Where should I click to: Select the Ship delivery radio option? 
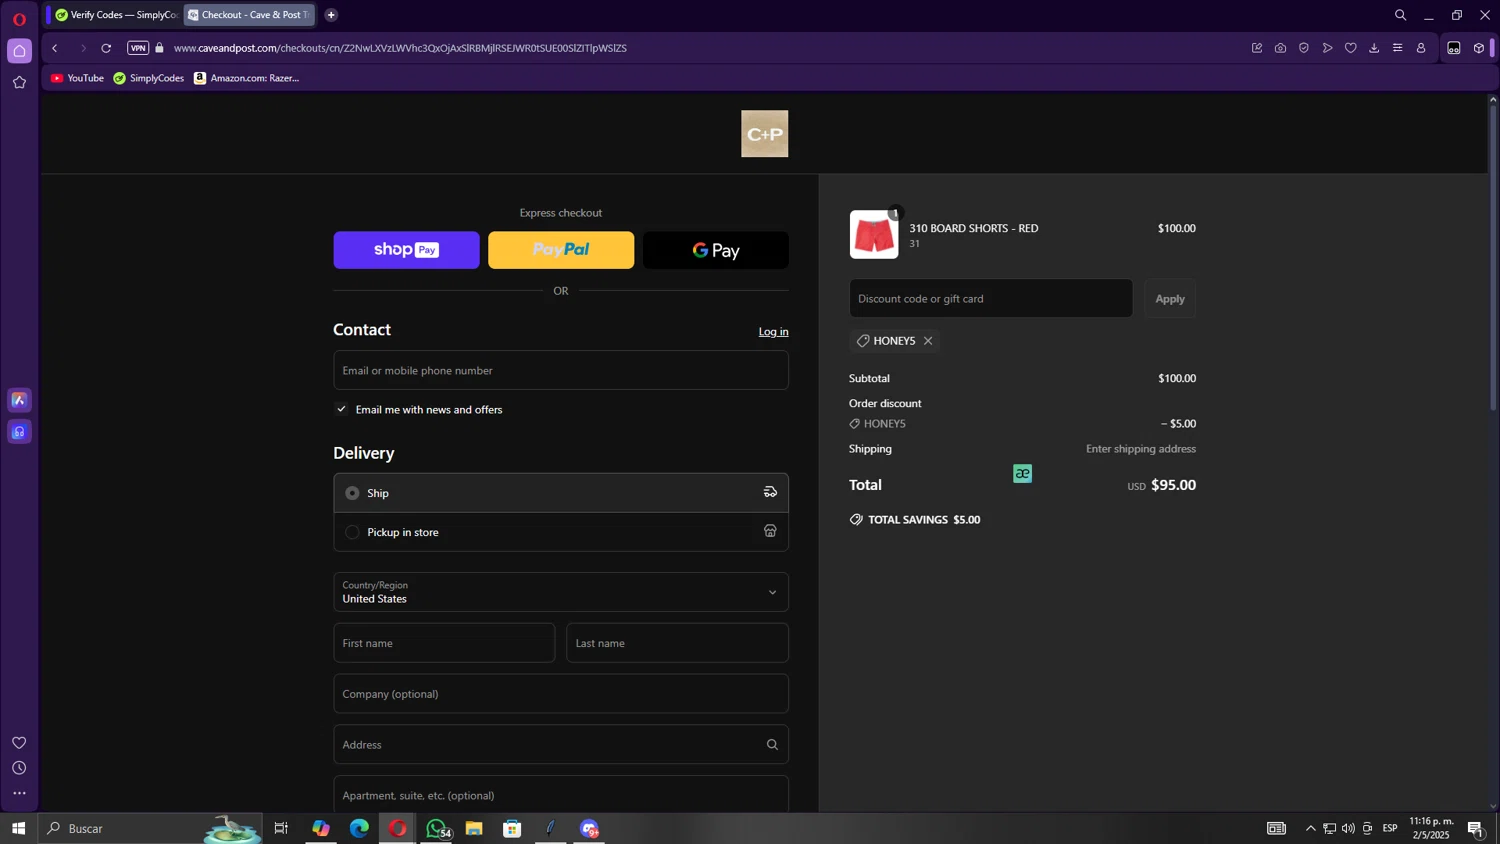point(352,493)
